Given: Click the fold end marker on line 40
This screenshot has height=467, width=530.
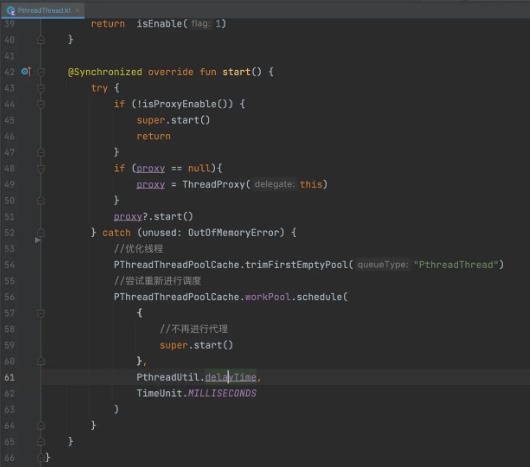Looking at the screenshot, I should (x=41, y=40).
